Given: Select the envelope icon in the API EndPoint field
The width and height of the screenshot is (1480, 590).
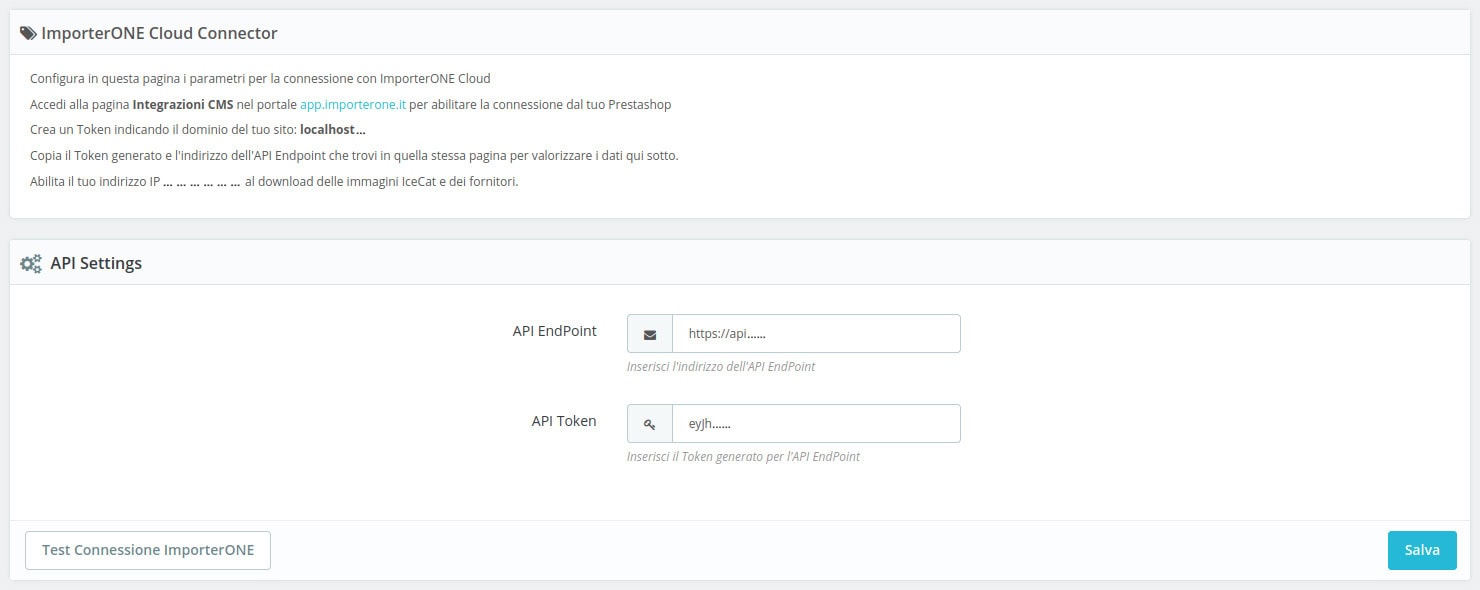Looking at the screenshot, I should point(649,333).
